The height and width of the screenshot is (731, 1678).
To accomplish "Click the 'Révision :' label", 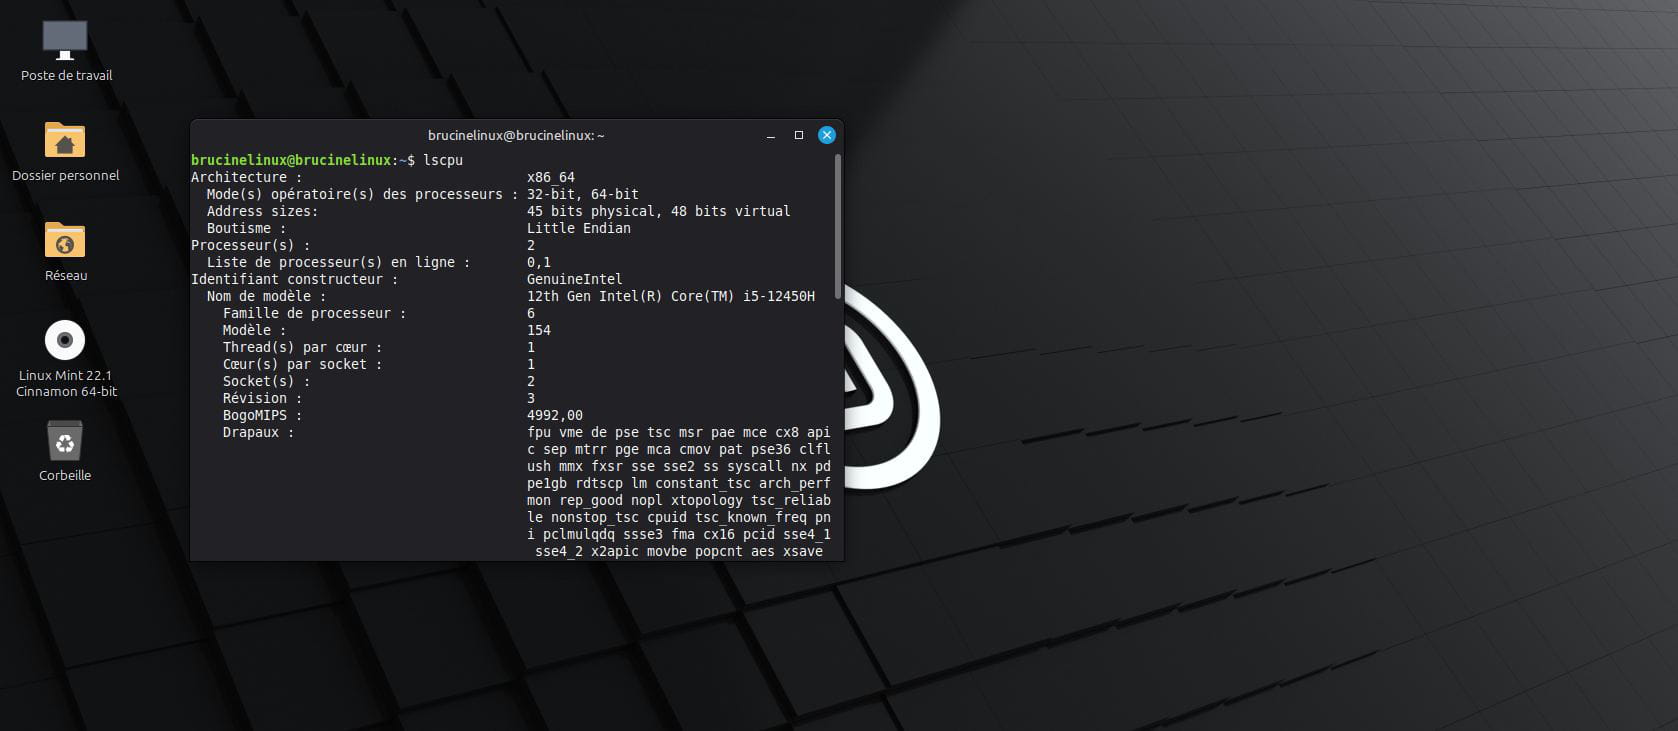I will (x=263, y=398).
